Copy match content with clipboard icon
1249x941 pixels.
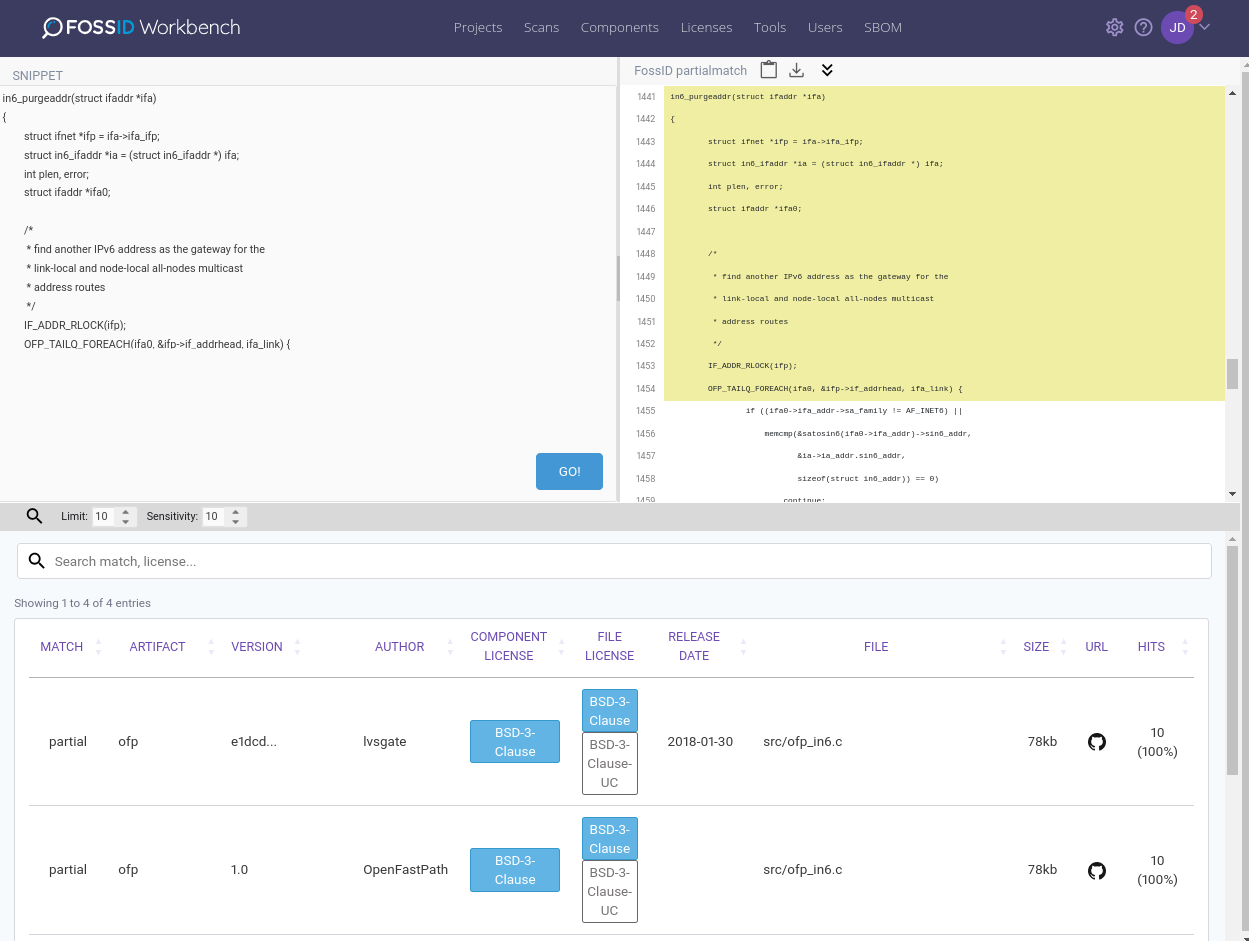point(768,70)
